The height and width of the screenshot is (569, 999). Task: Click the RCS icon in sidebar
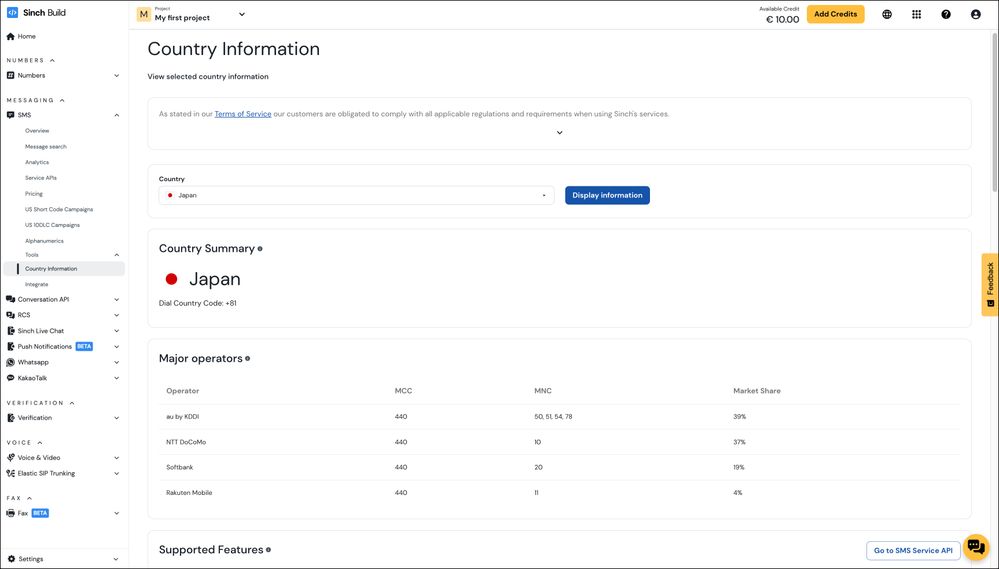coord(10,315)
